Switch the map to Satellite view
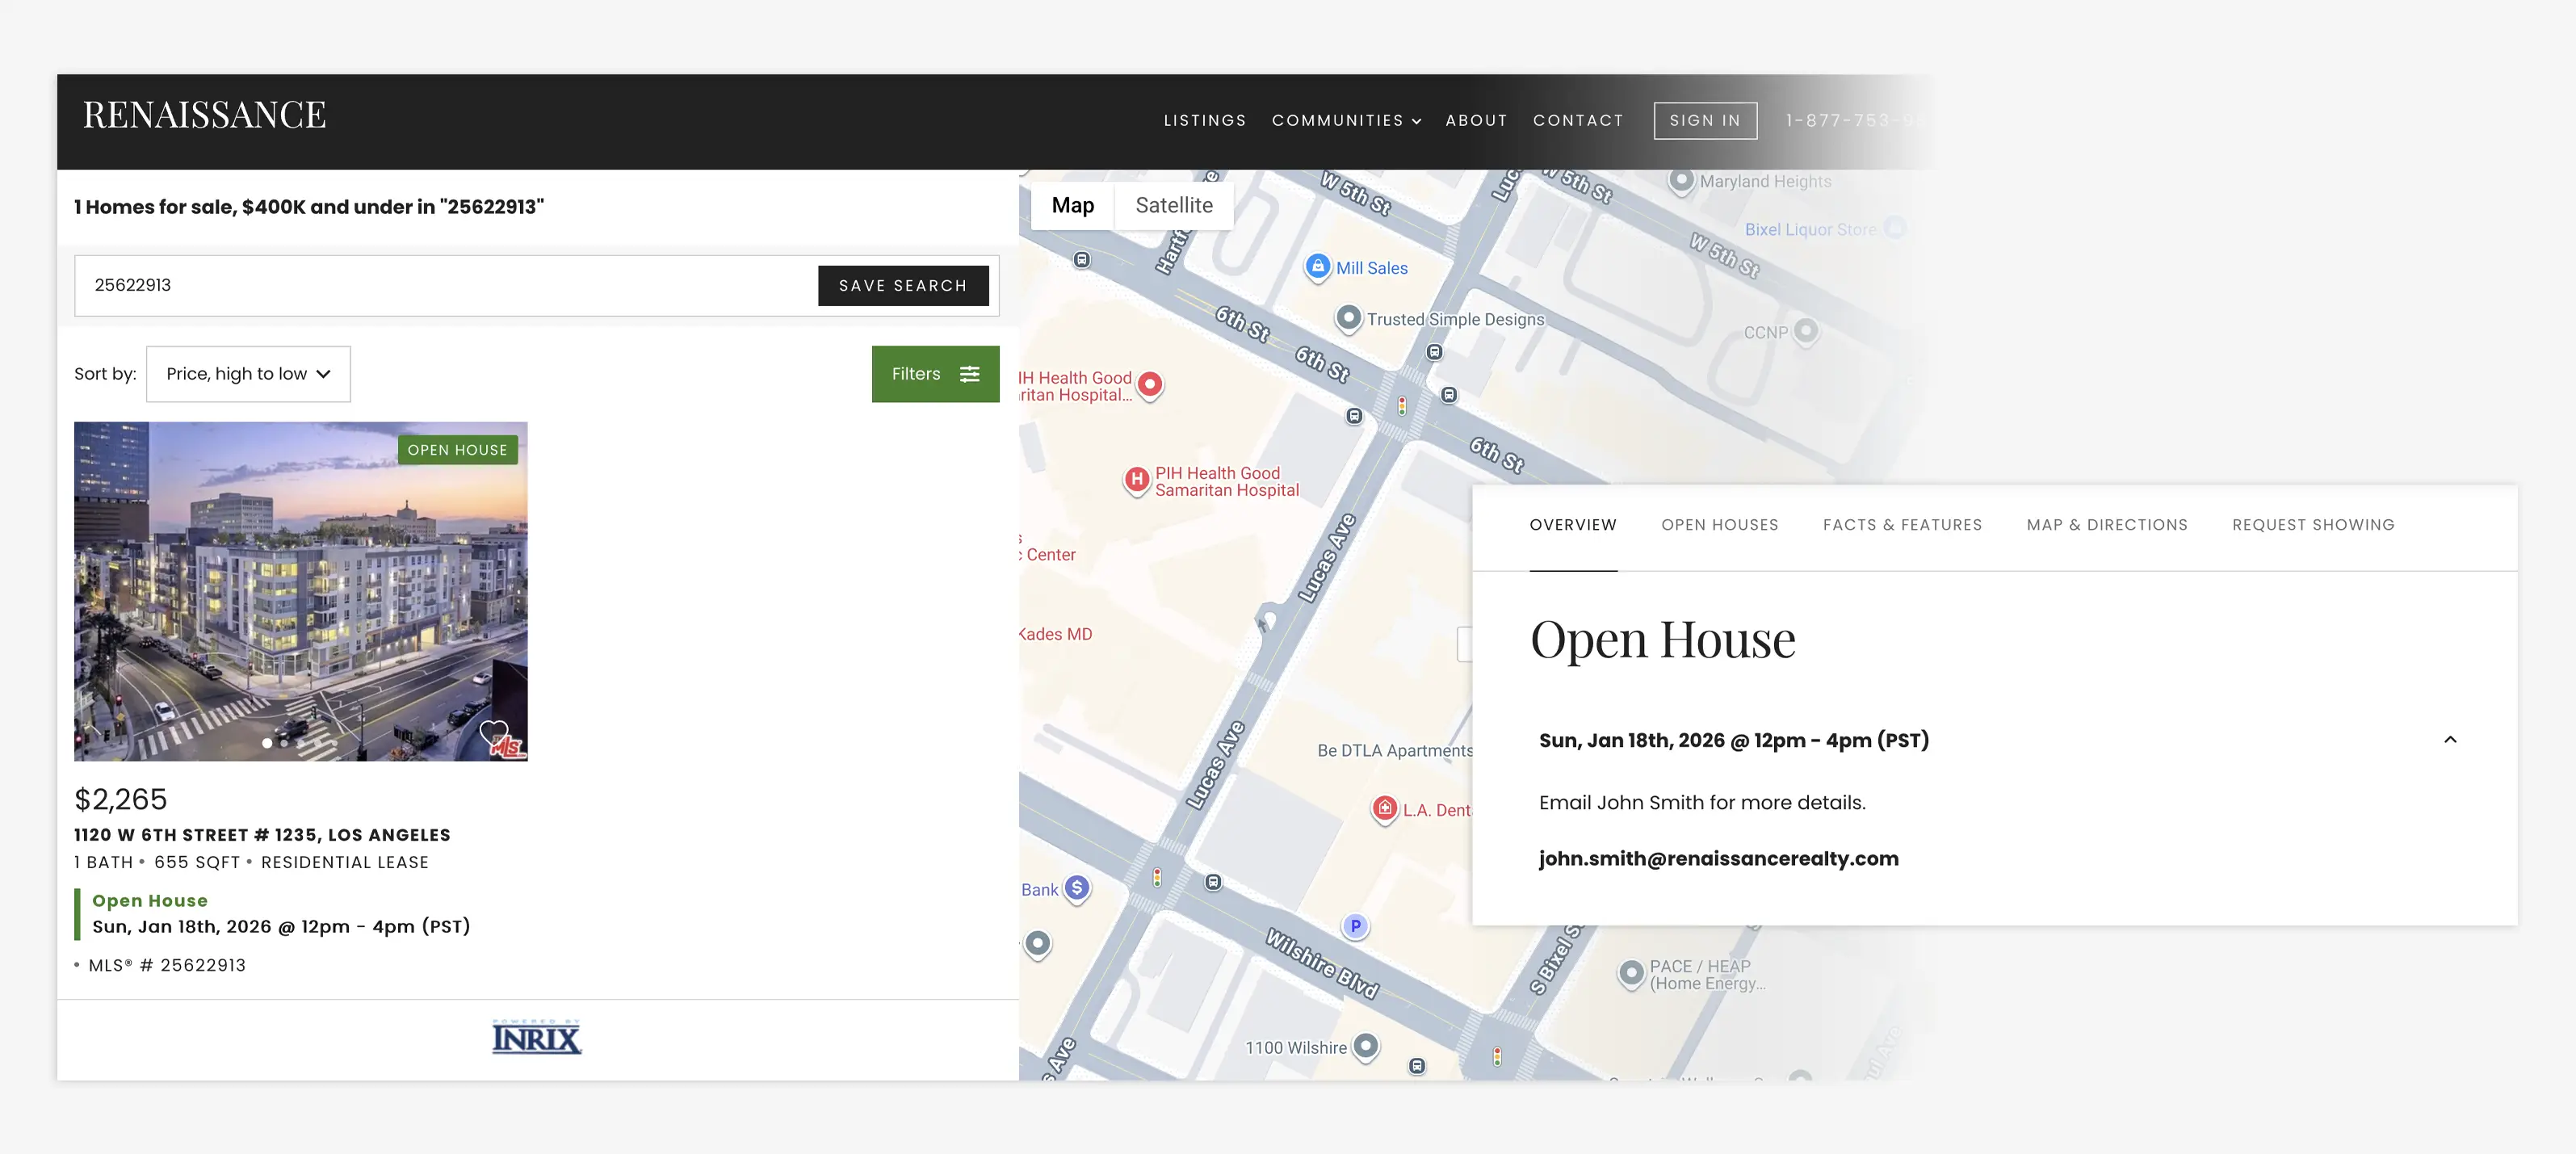The image size is (2576, 1154). [x=1173, y=205]
